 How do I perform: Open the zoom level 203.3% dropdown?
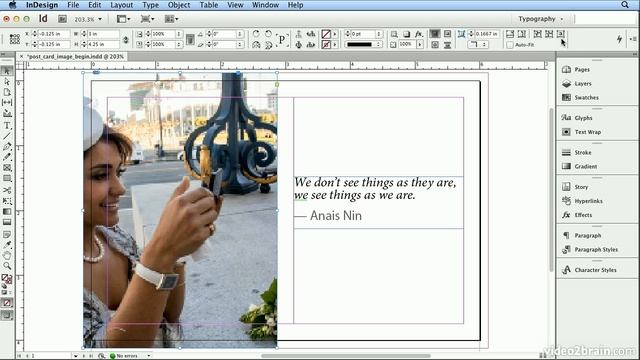[x=100, y=19]
